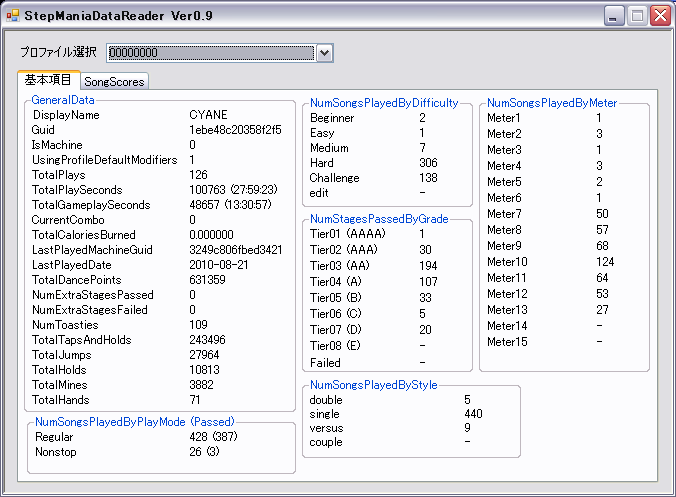
Task: Click the Nonstop play mode value 26 (3)
Action: point(204,452)
